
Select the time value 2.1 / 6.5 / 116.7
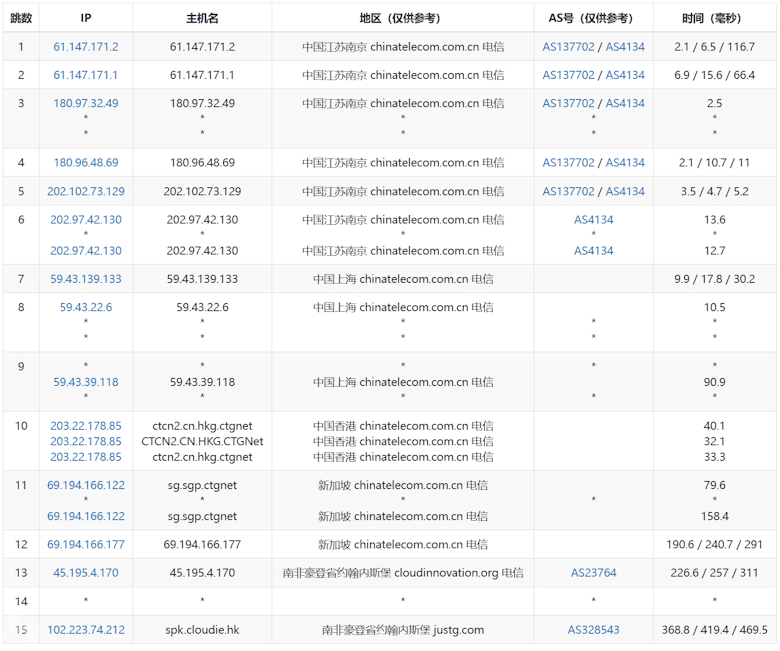pyautogui.click(x=714, y=47)
